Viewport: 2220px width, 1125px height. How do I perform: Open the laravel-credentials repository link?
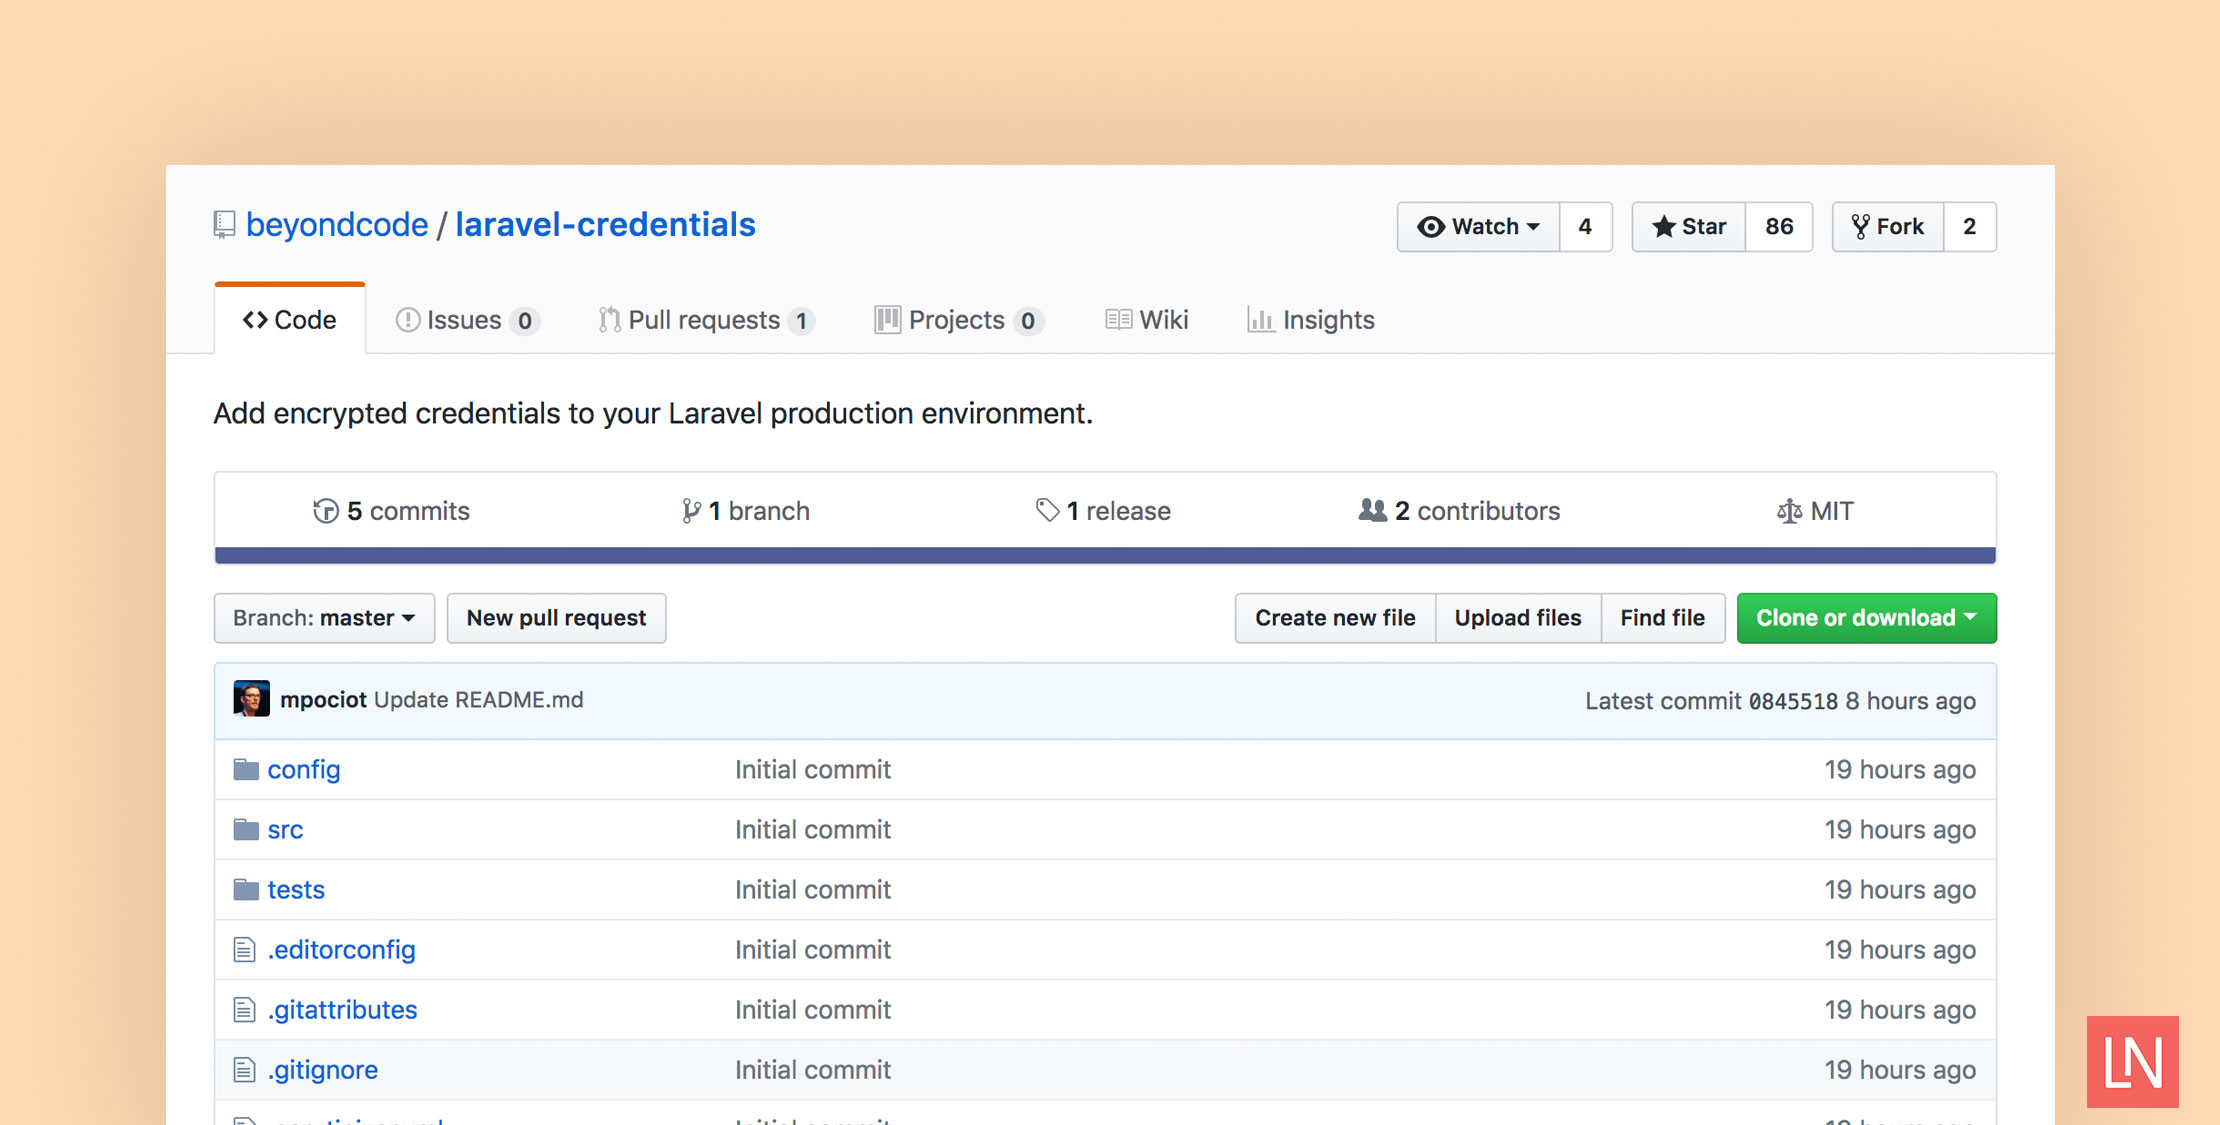[605, 225]
